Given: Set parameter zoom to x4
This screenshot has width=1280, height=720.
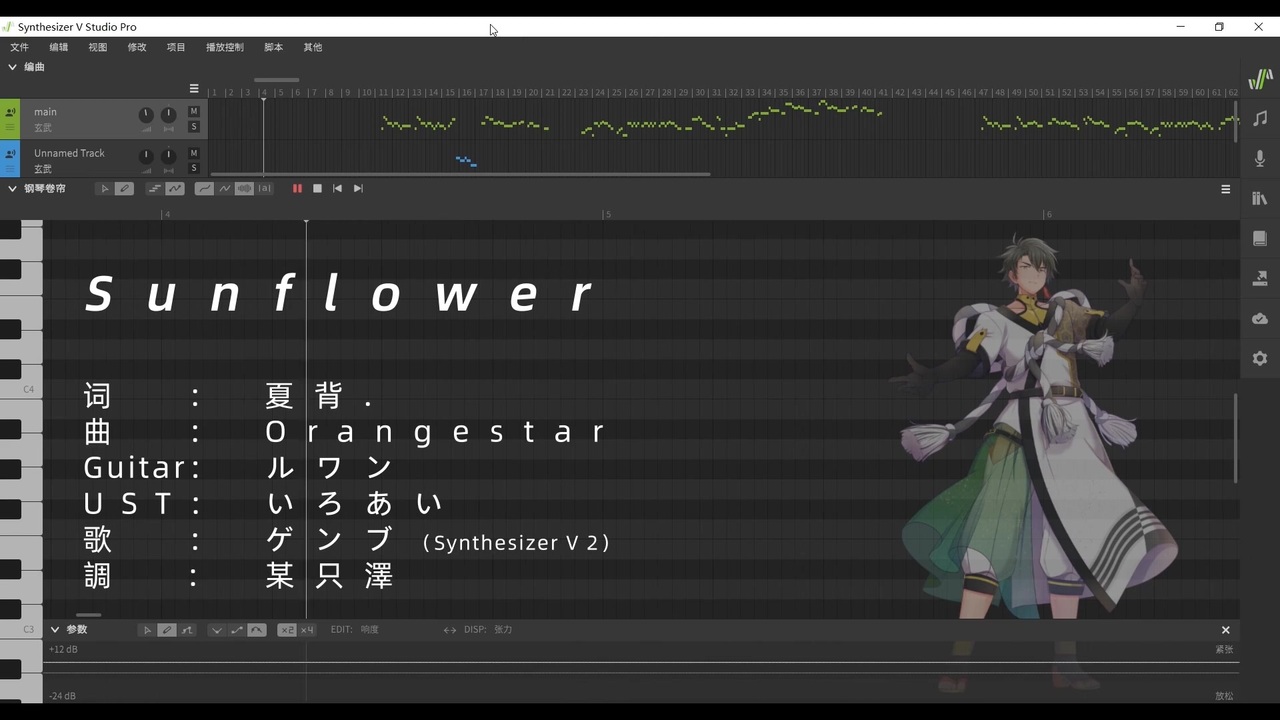Looking at the screenshot, I should pyautogui.click(x=307, y=630).
